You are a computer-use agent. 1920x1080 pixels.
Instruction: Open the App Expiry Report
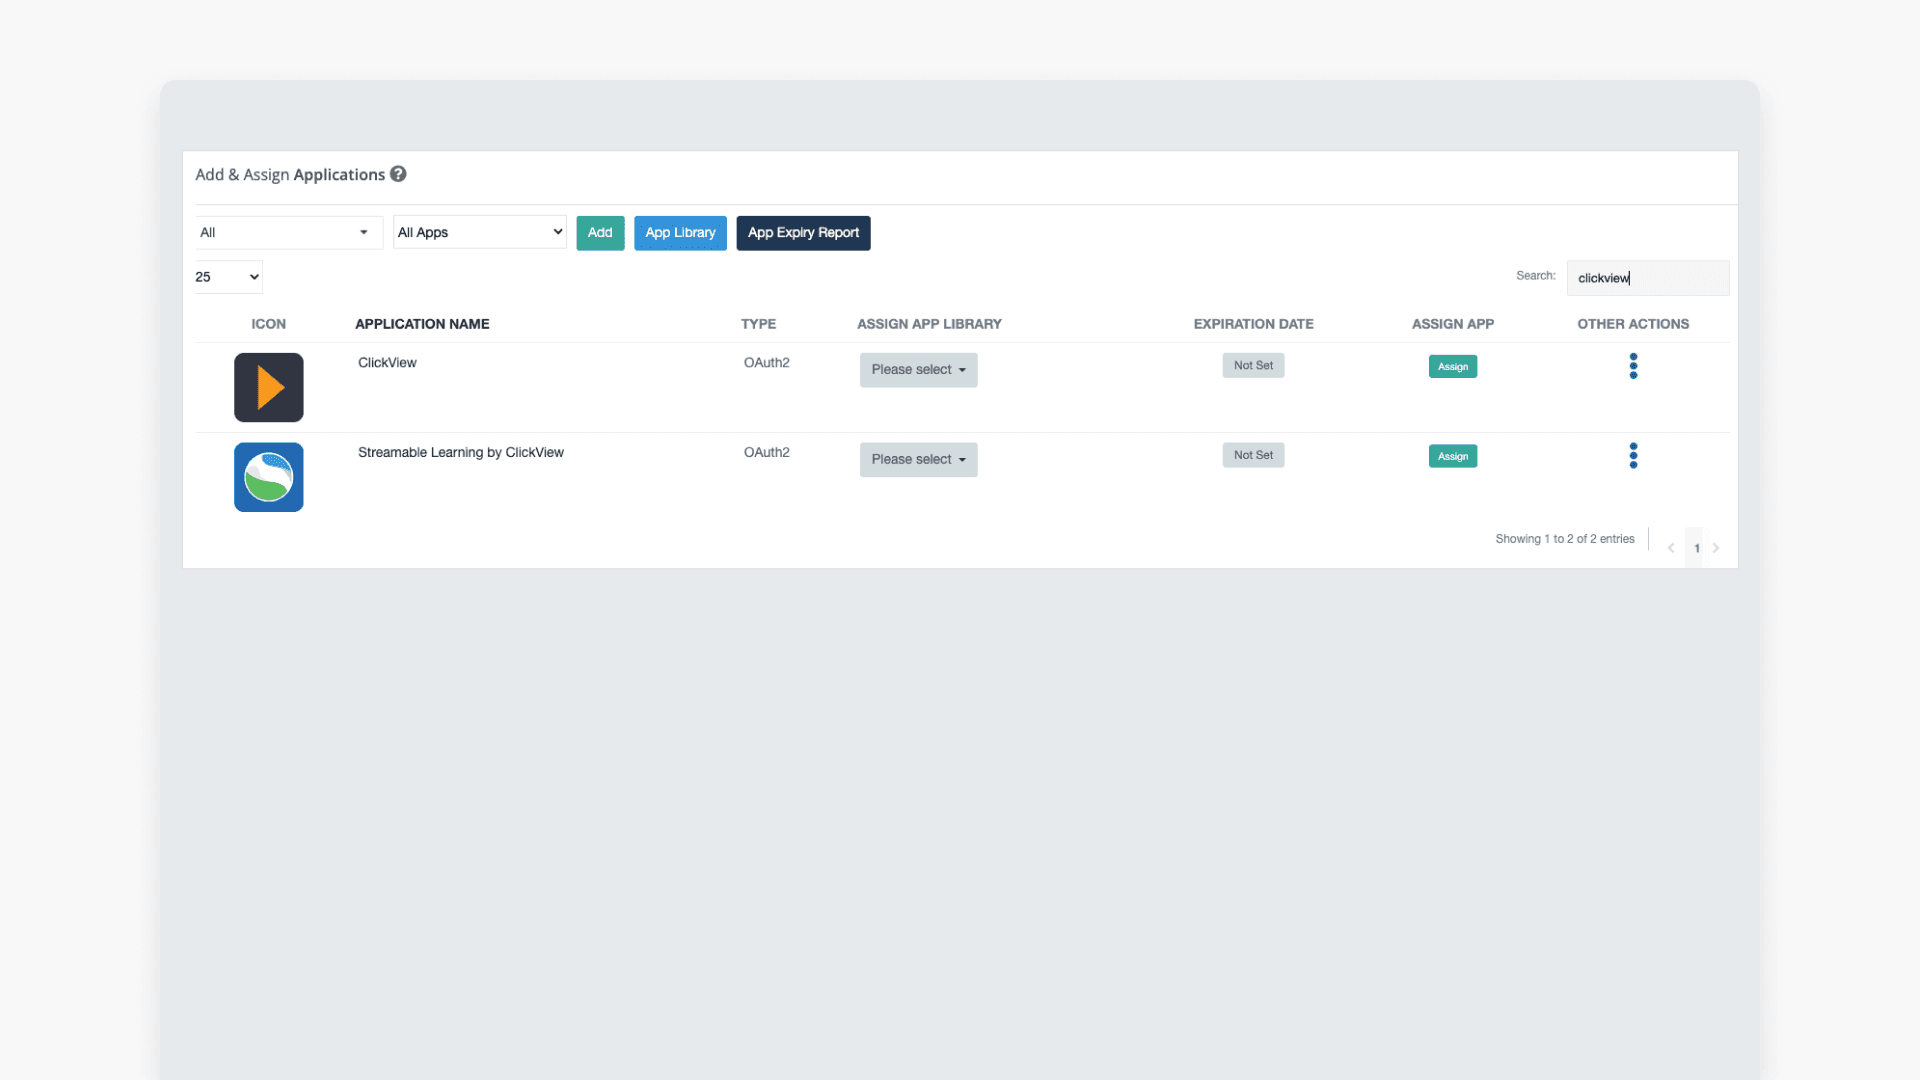(803, 233)
